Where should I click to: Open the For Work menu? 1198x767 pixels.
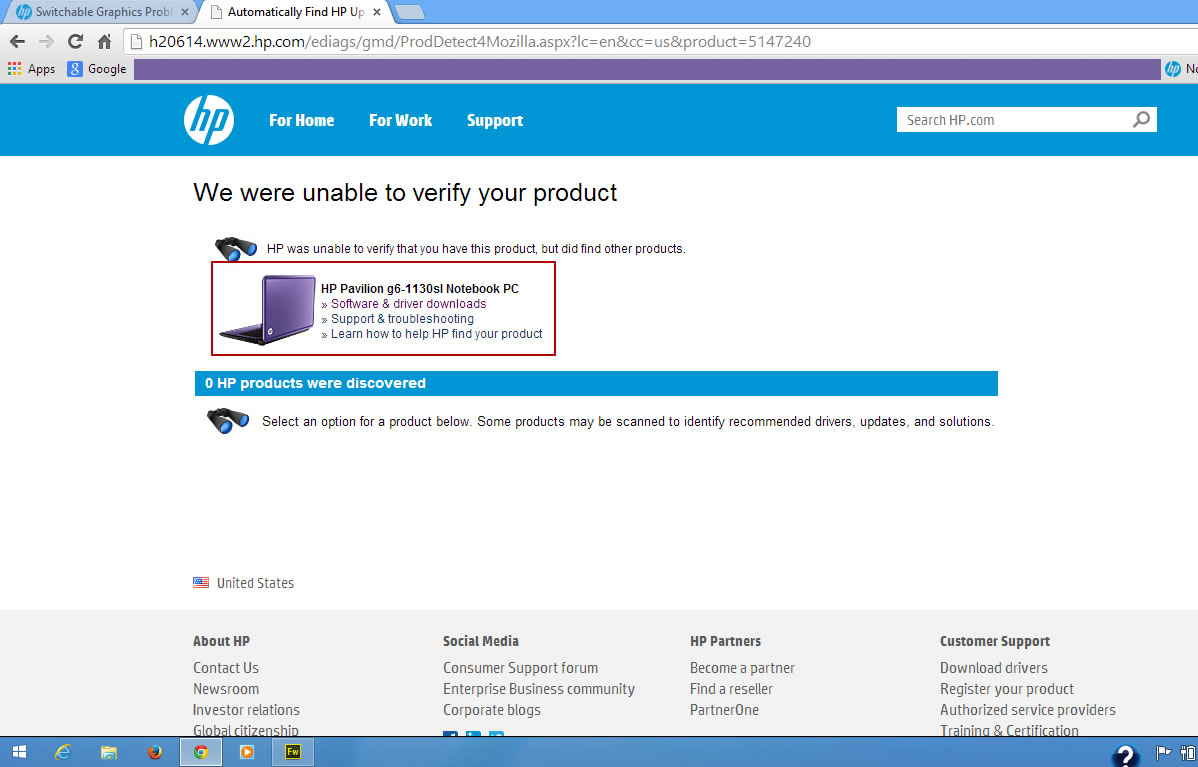coord(400,120)
